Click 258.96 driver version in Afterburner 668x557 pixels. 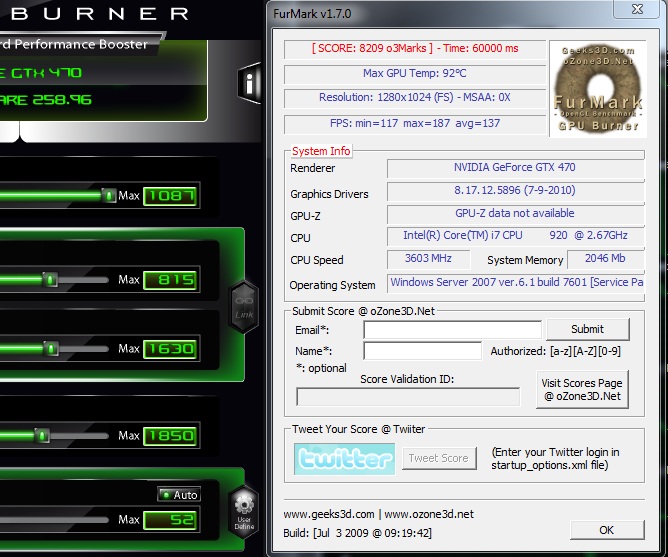[x=62, y=100]
